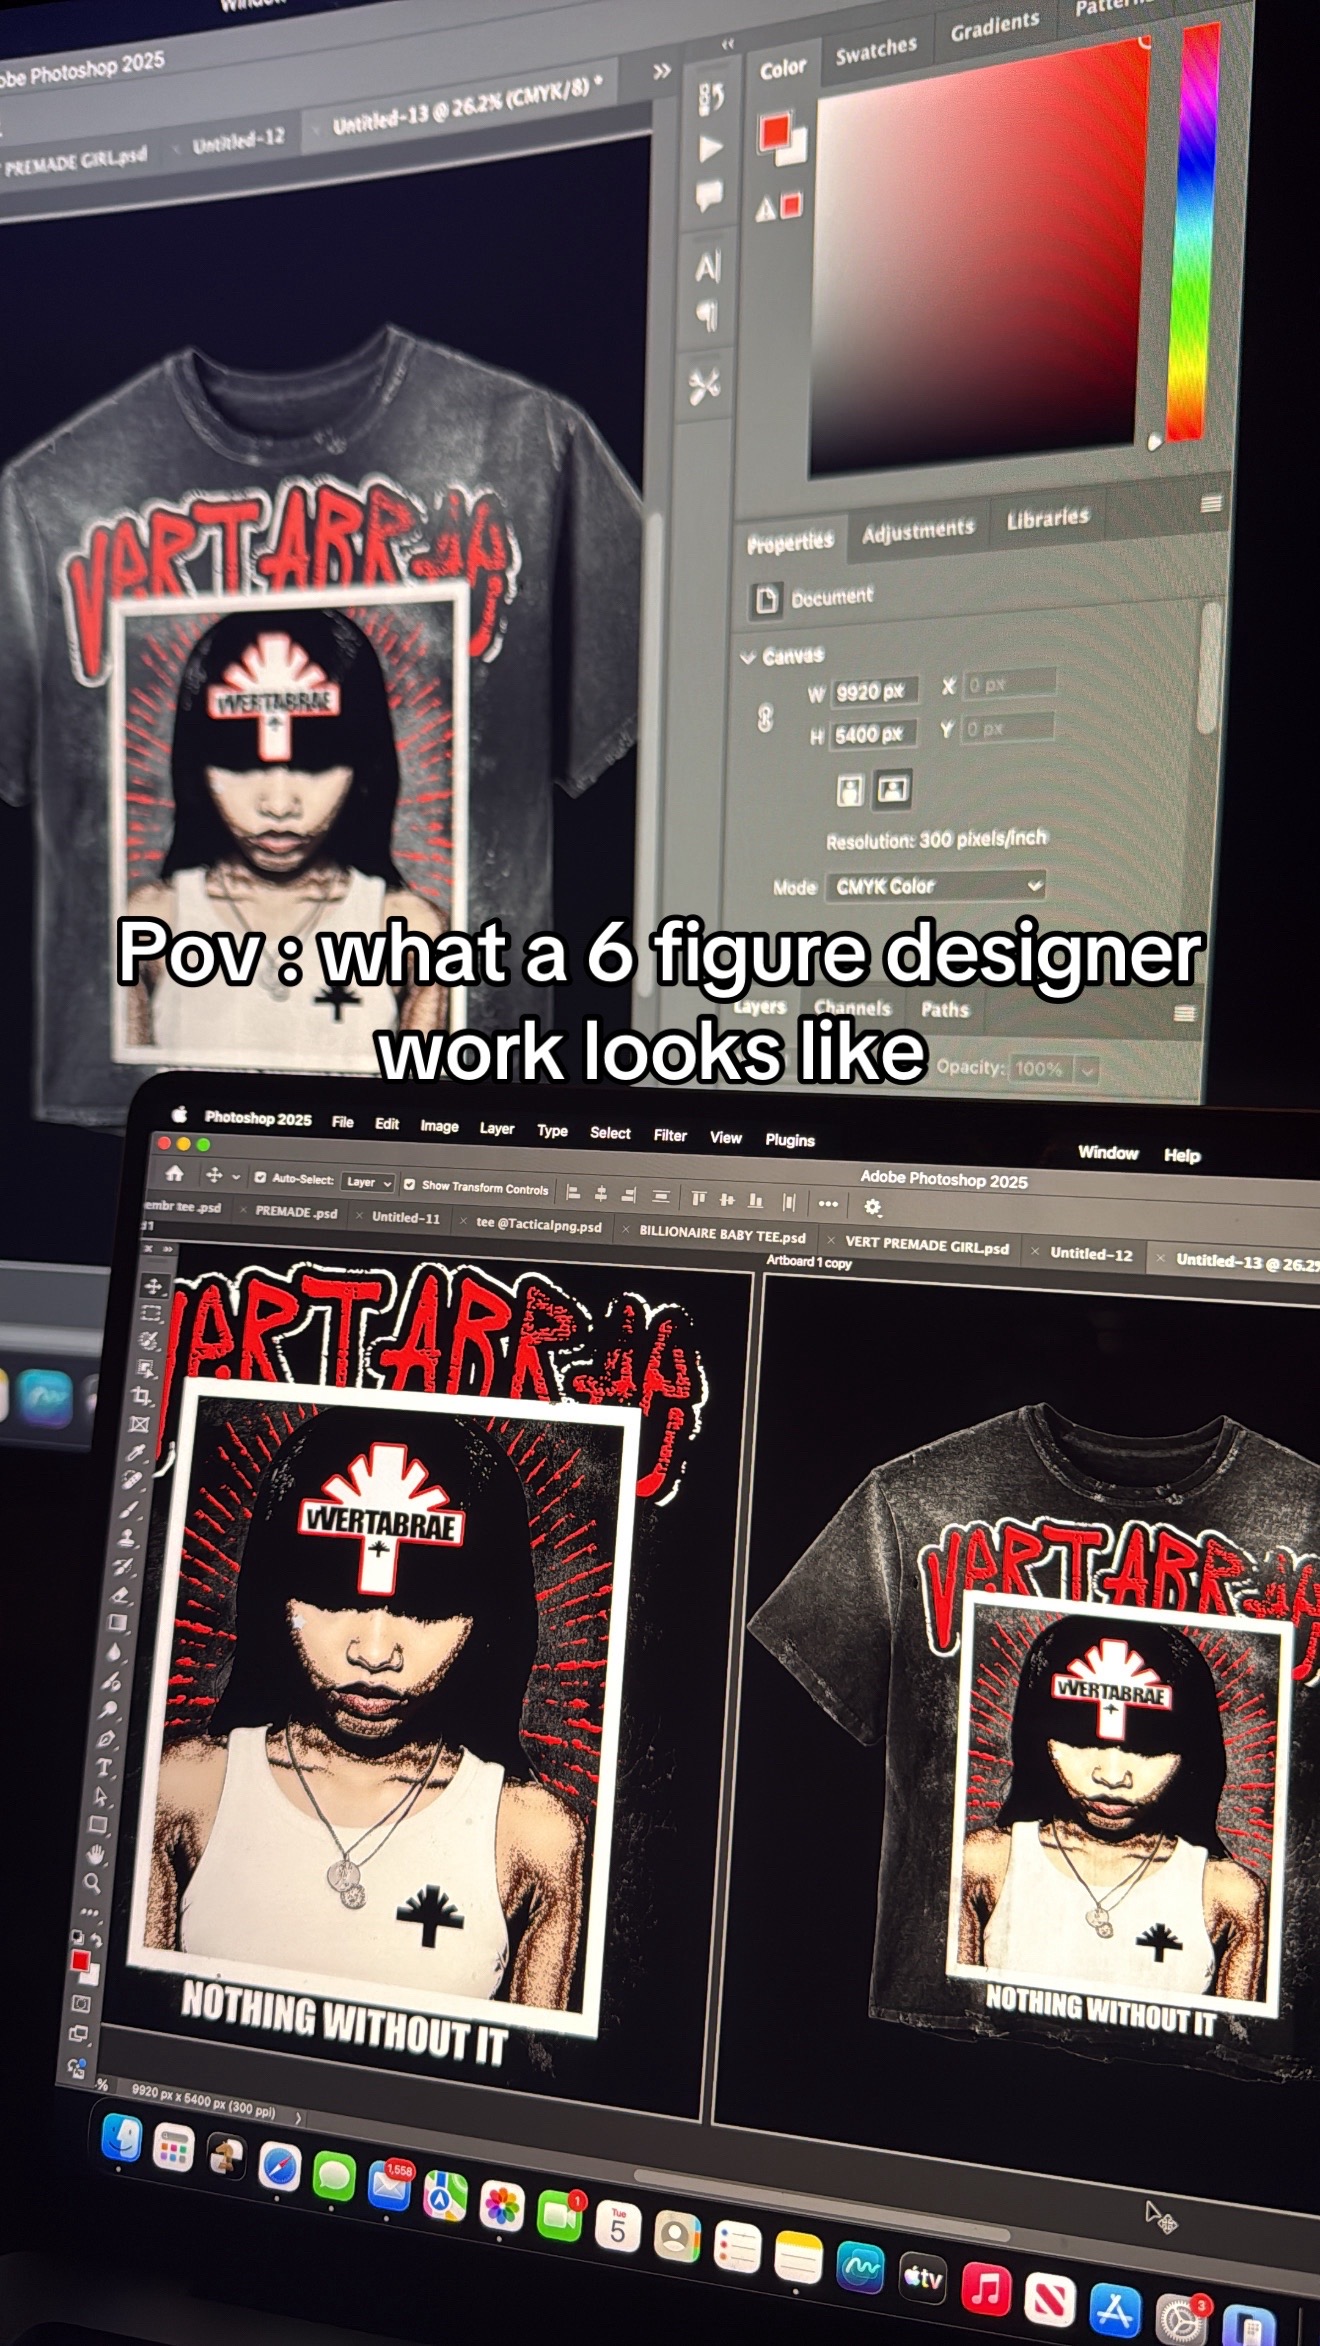Switch to VERT PREMADE GIRL.psd tab on the laptop
This screenshot has width=1320, height=2346.
tap(927, 1246)
